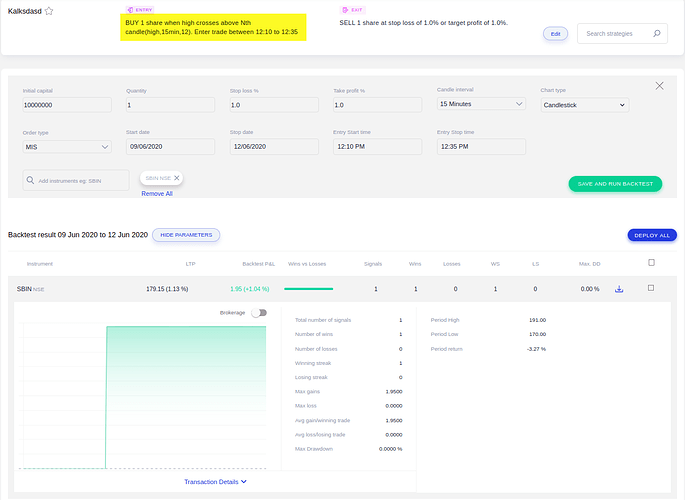Image resolution: width=685 pixels, height=500 pixels.
Task: Click the exit condition SELL text
Action: [423, 23]
